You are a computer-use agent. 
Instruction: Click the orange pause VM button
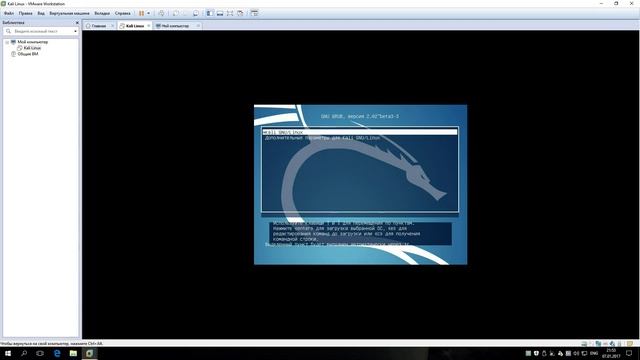tap(142, 13)
